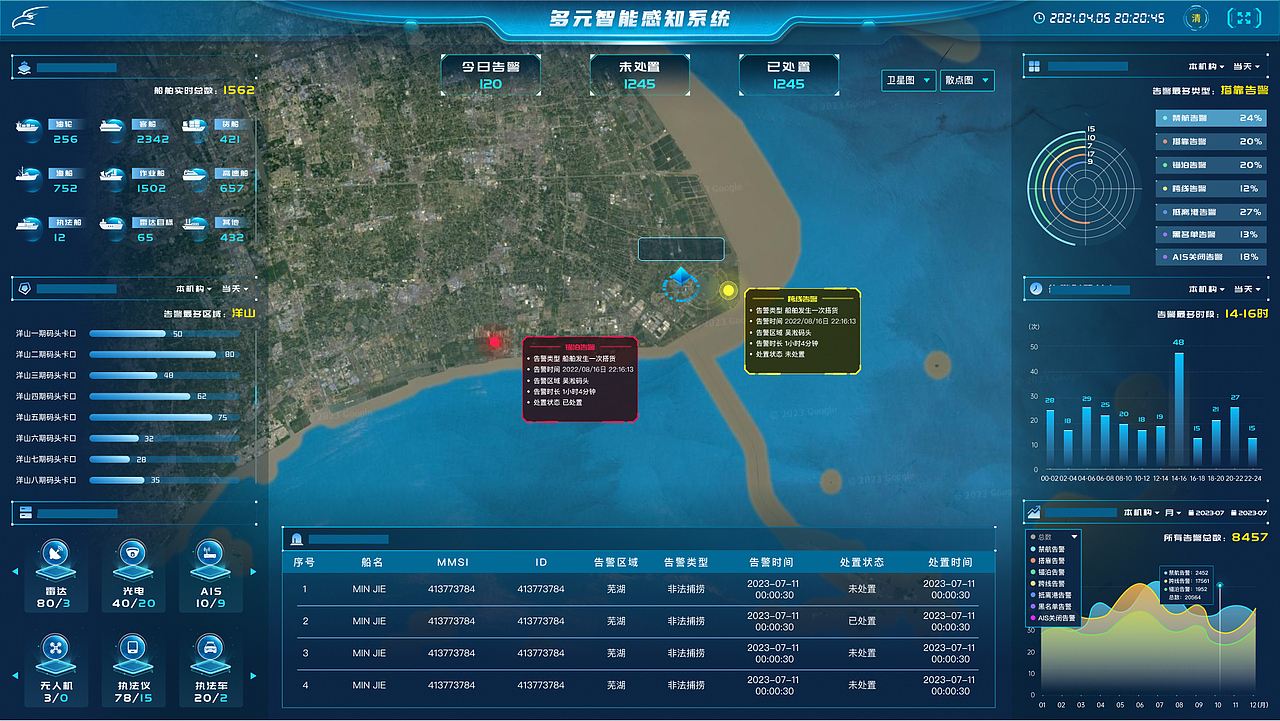The image size is (1280, 721).
Task: Open the 执法车 enforcement vehicle icon
Action: pos(210,653)
